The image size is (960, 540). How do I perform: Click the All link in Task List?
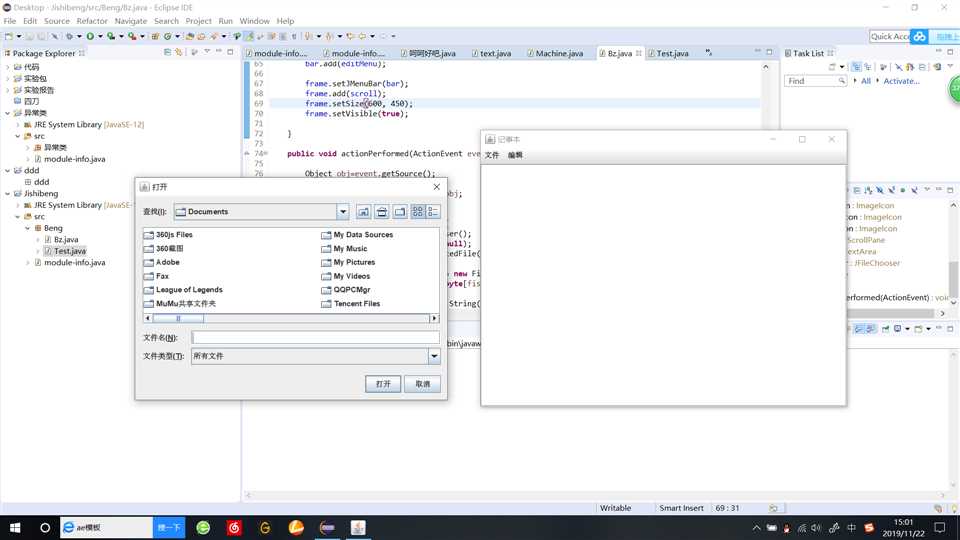tap(866, 81)
